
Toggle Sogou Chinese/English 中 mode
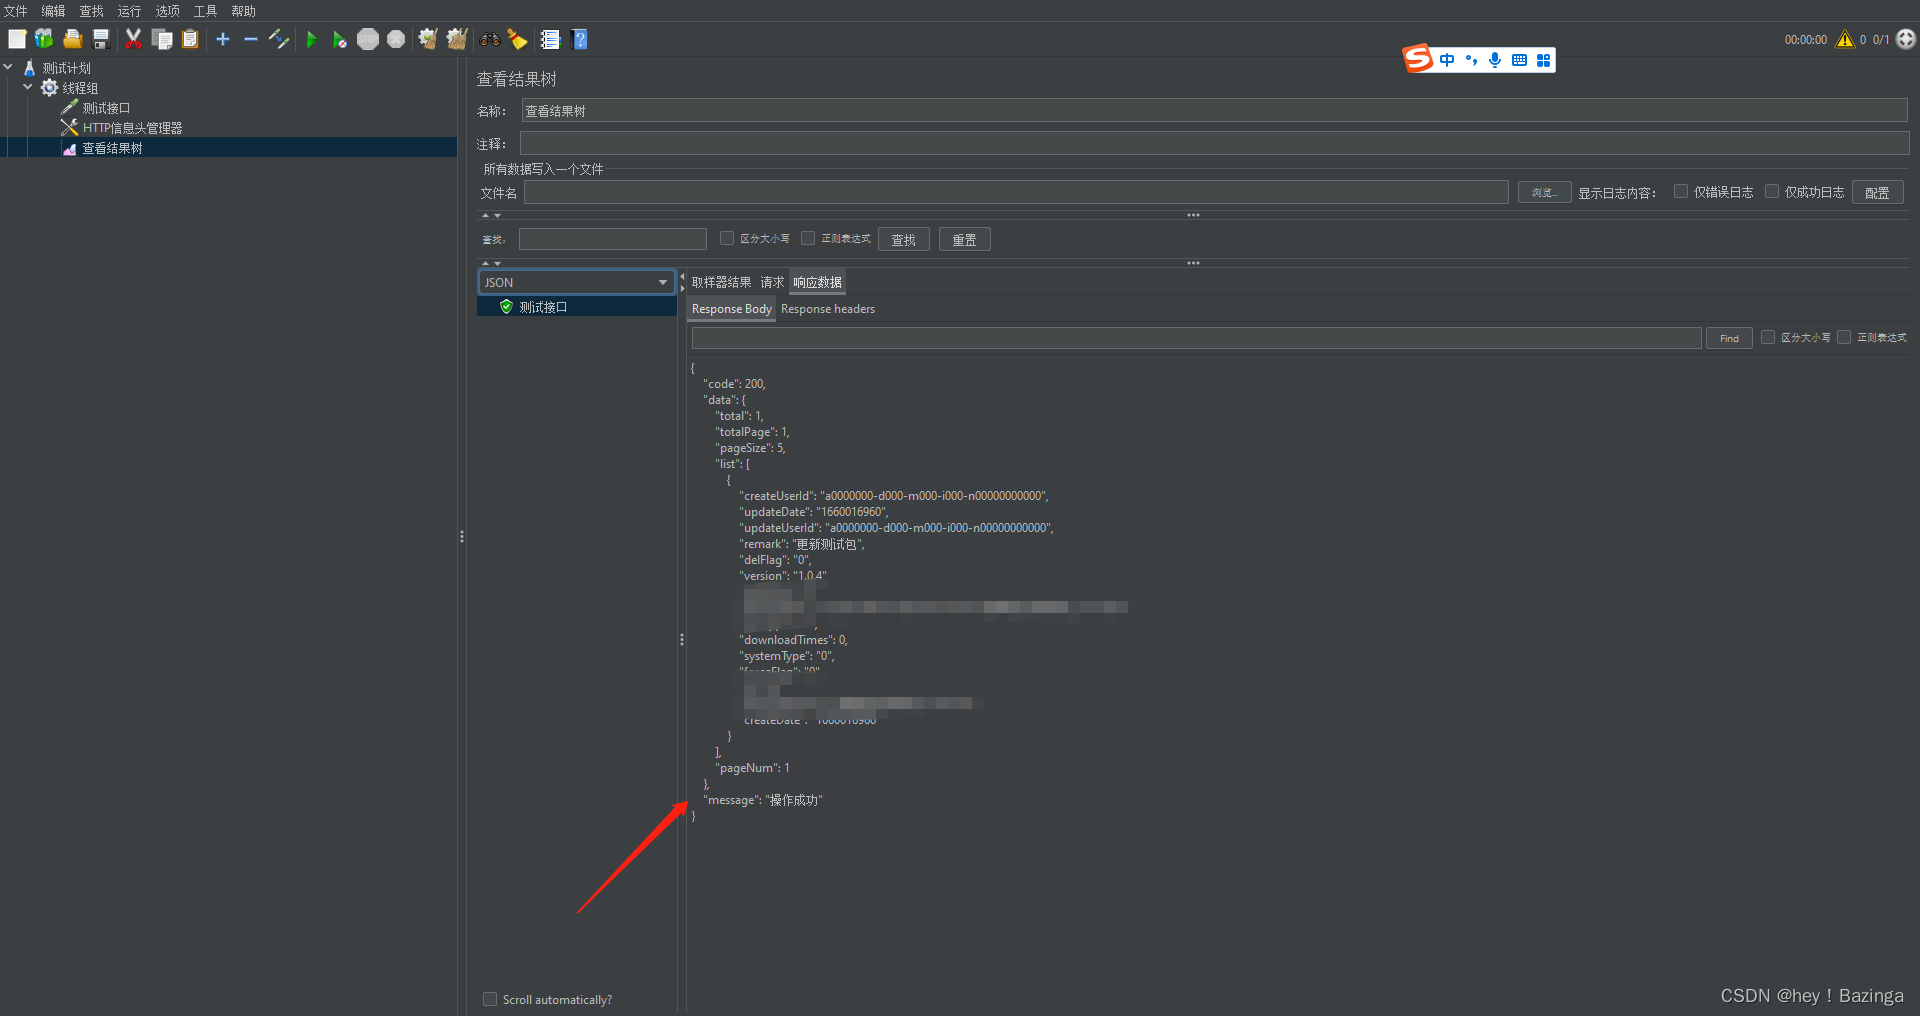(1447, 60)
